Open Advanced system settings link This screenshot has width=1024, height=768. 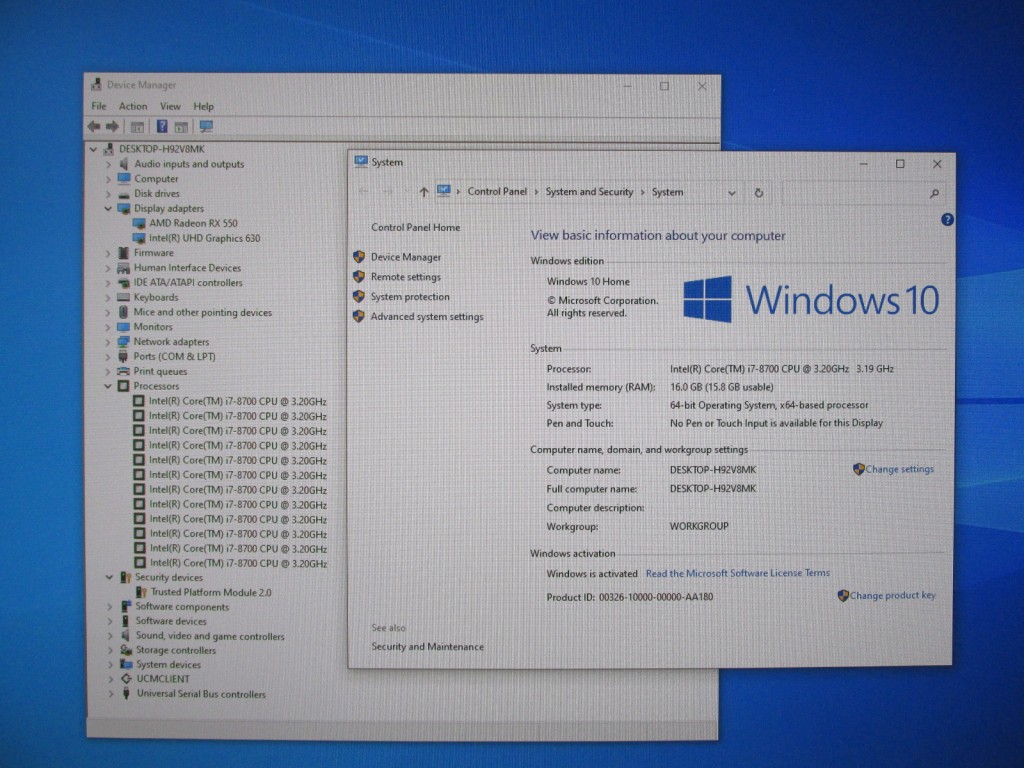pos(427,317)
